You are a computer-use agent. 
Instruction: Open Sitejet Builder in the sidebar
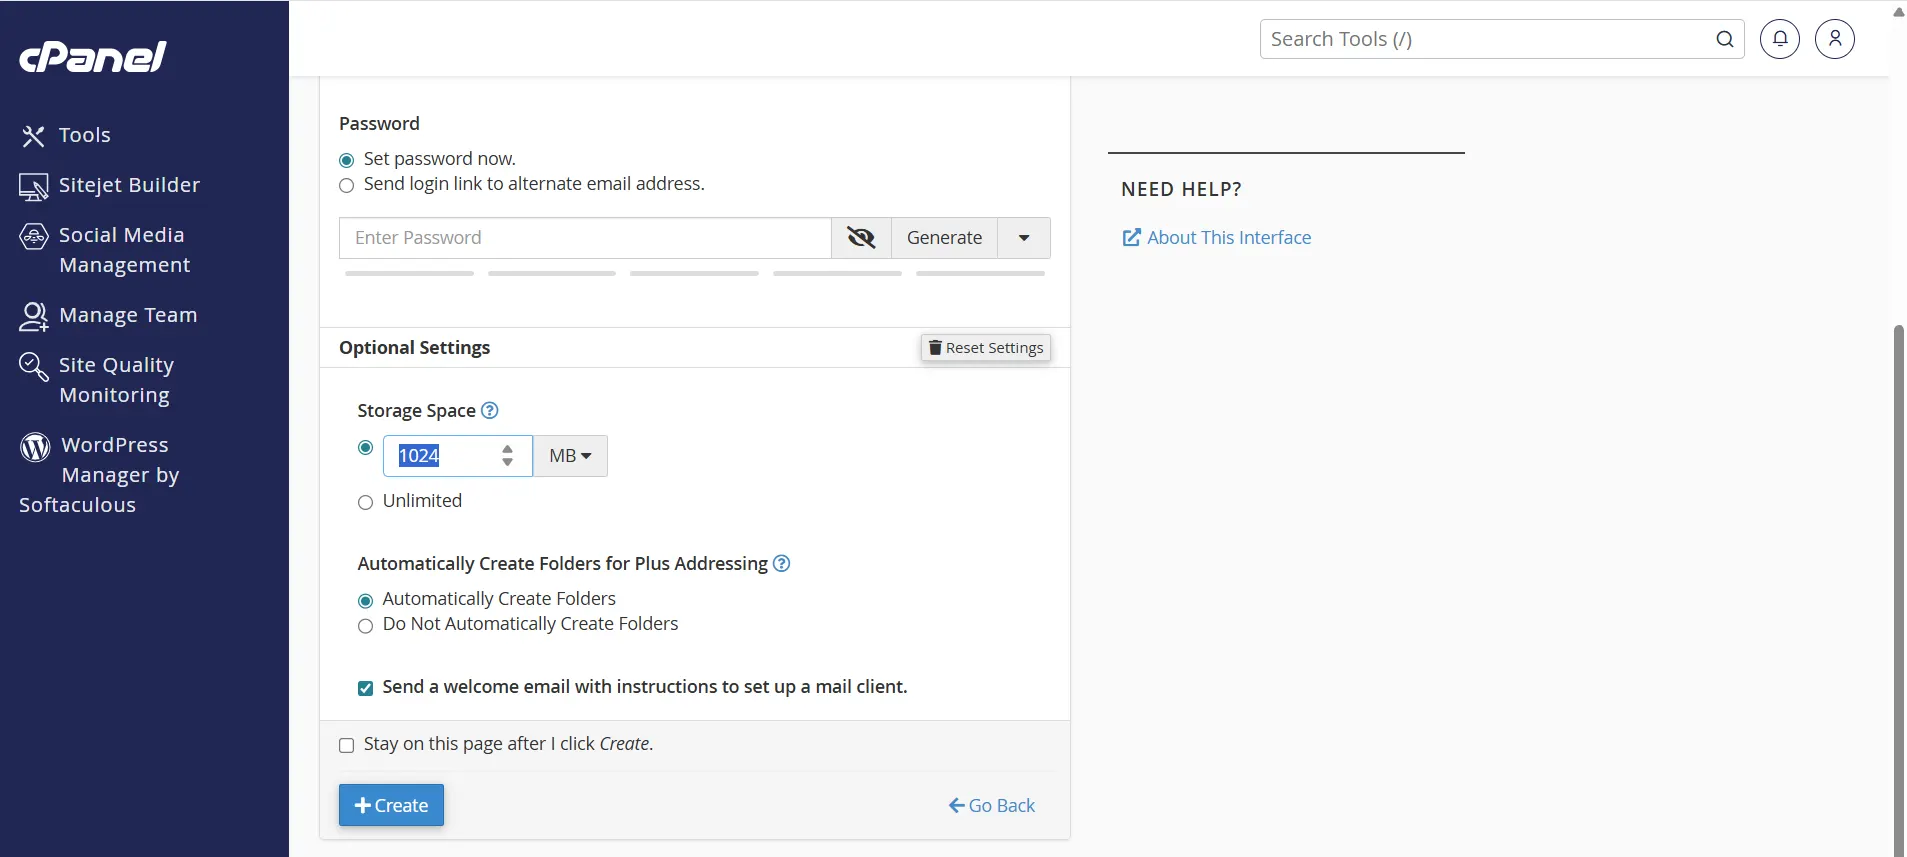pyautogui.click(x=129, y=185)
